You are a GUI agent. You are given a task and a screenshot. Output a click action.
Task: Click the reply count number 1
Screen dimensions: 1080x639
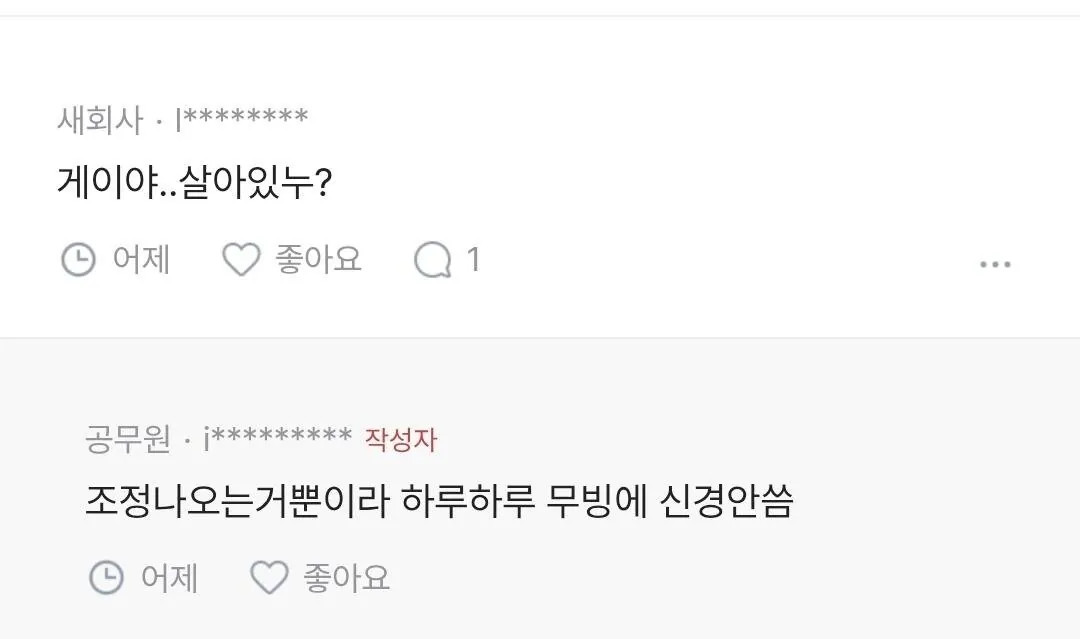(474, 261)
